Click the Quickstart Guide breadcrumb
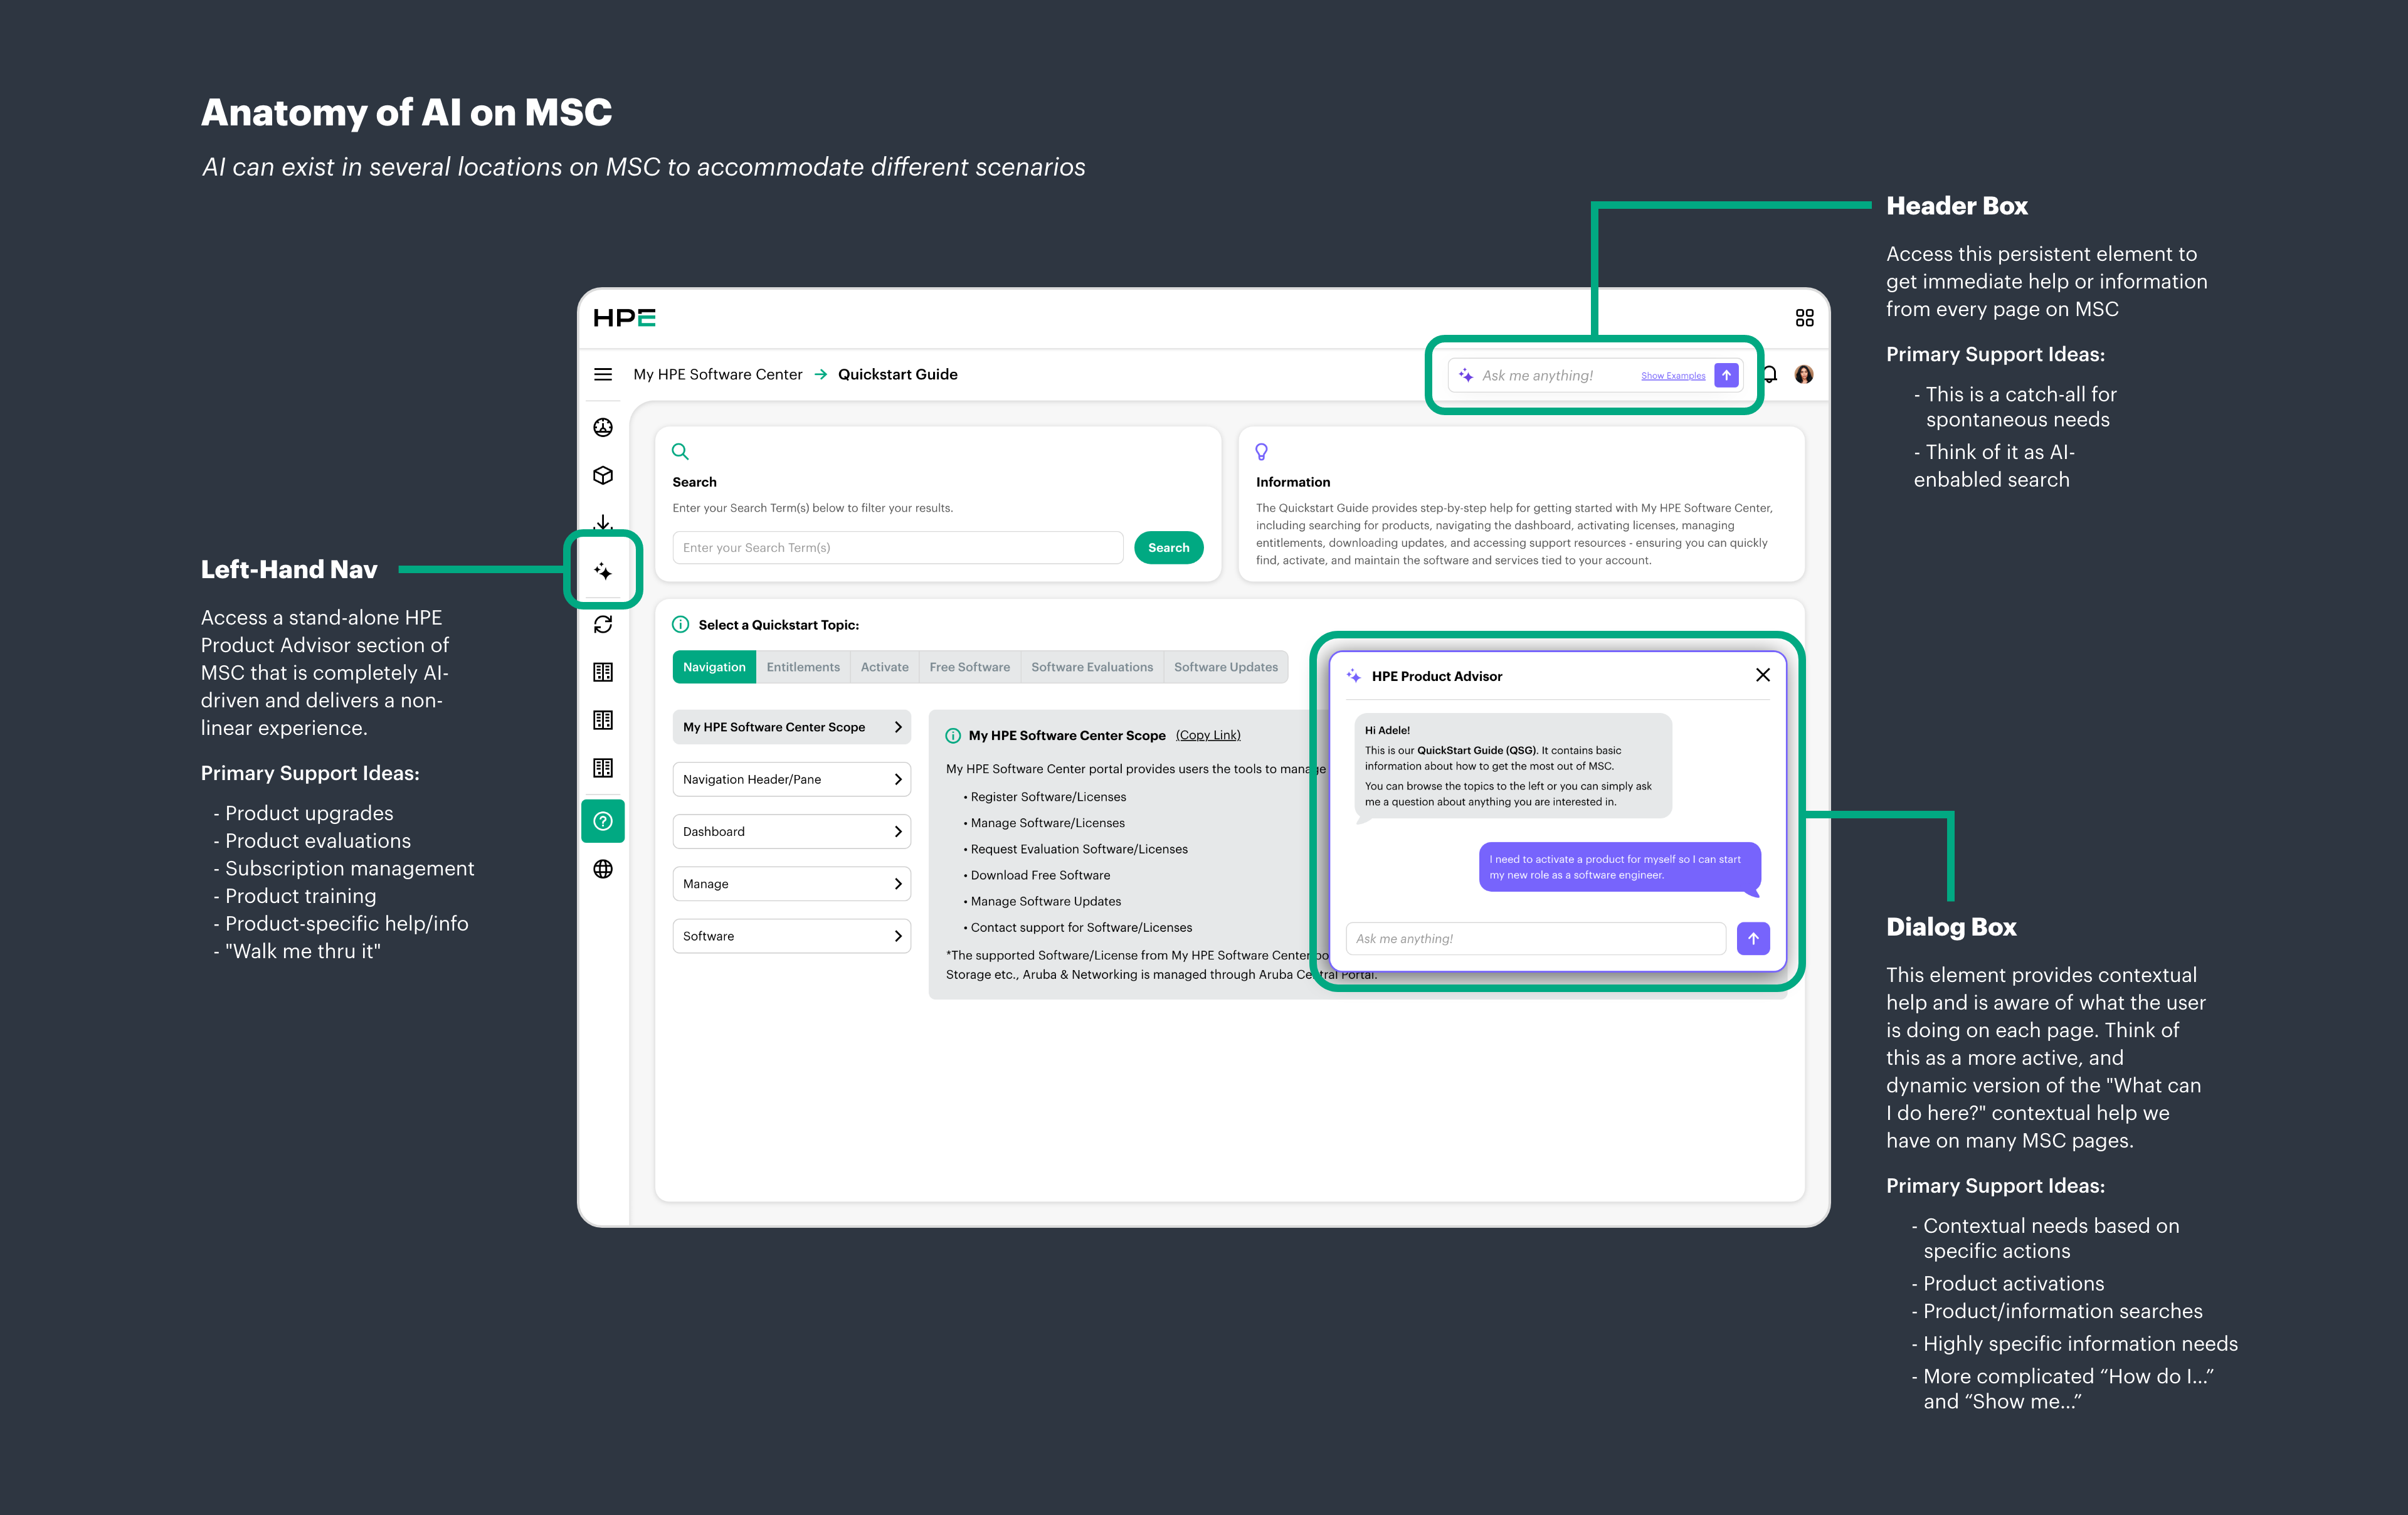 898,374
